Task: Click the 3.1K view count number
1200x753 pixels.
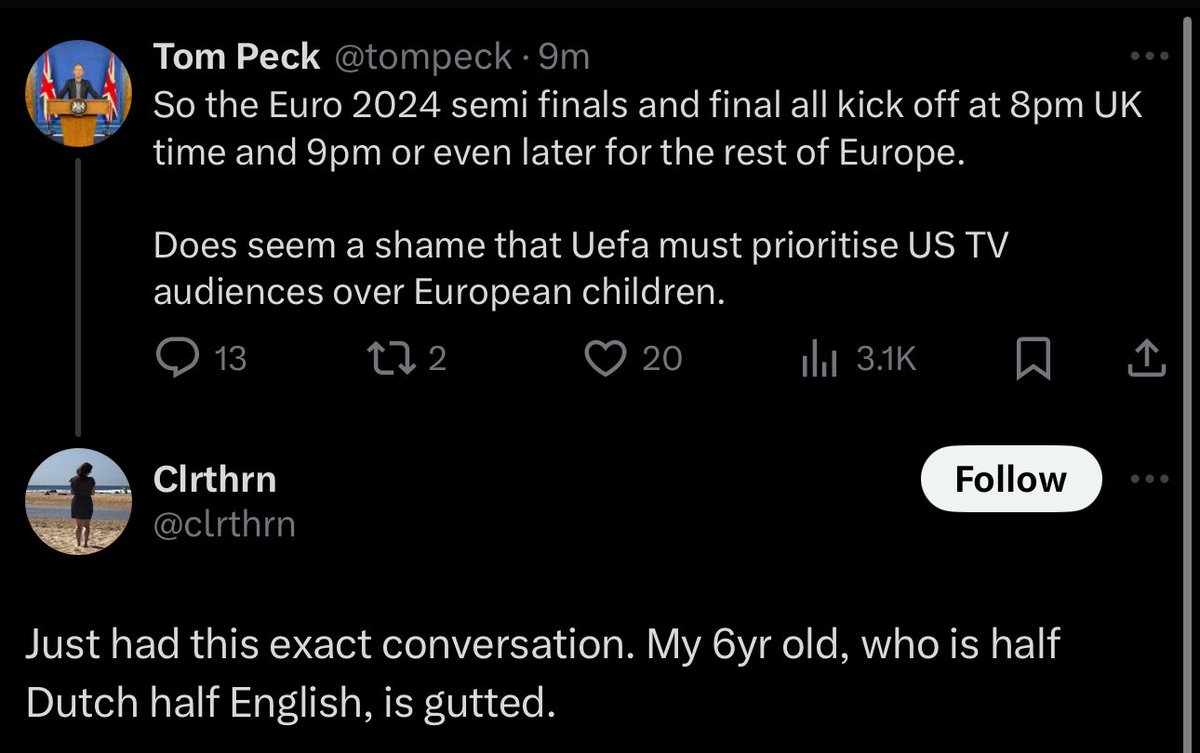Action: tap(885, 359)
